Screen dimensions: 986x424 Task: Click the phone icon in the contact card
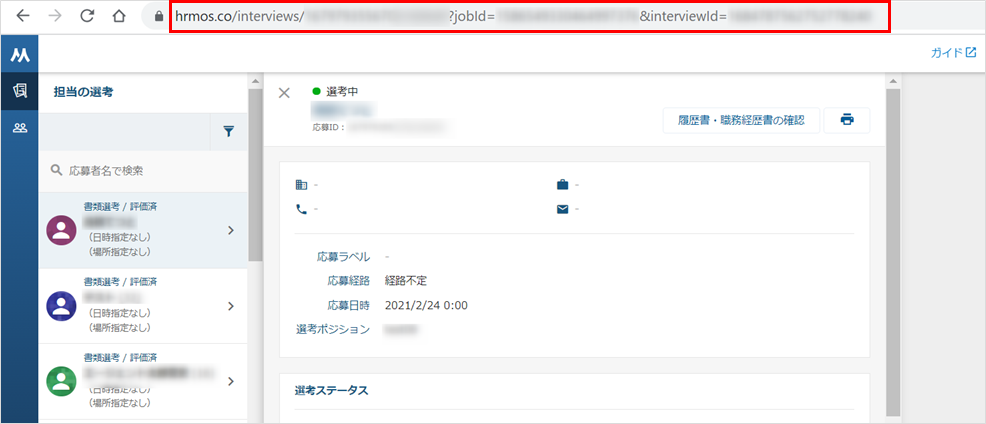click(x=301, y=209)
